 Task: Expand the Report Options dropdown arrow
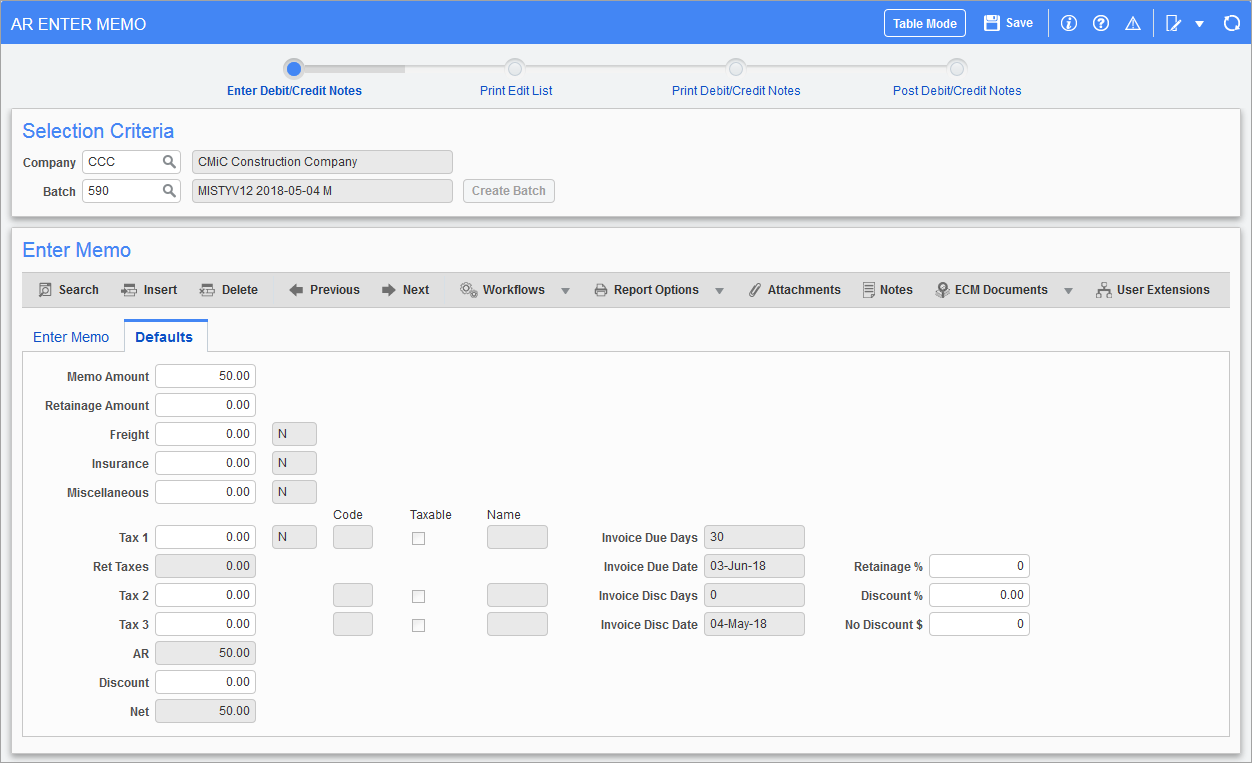[719, 291]
